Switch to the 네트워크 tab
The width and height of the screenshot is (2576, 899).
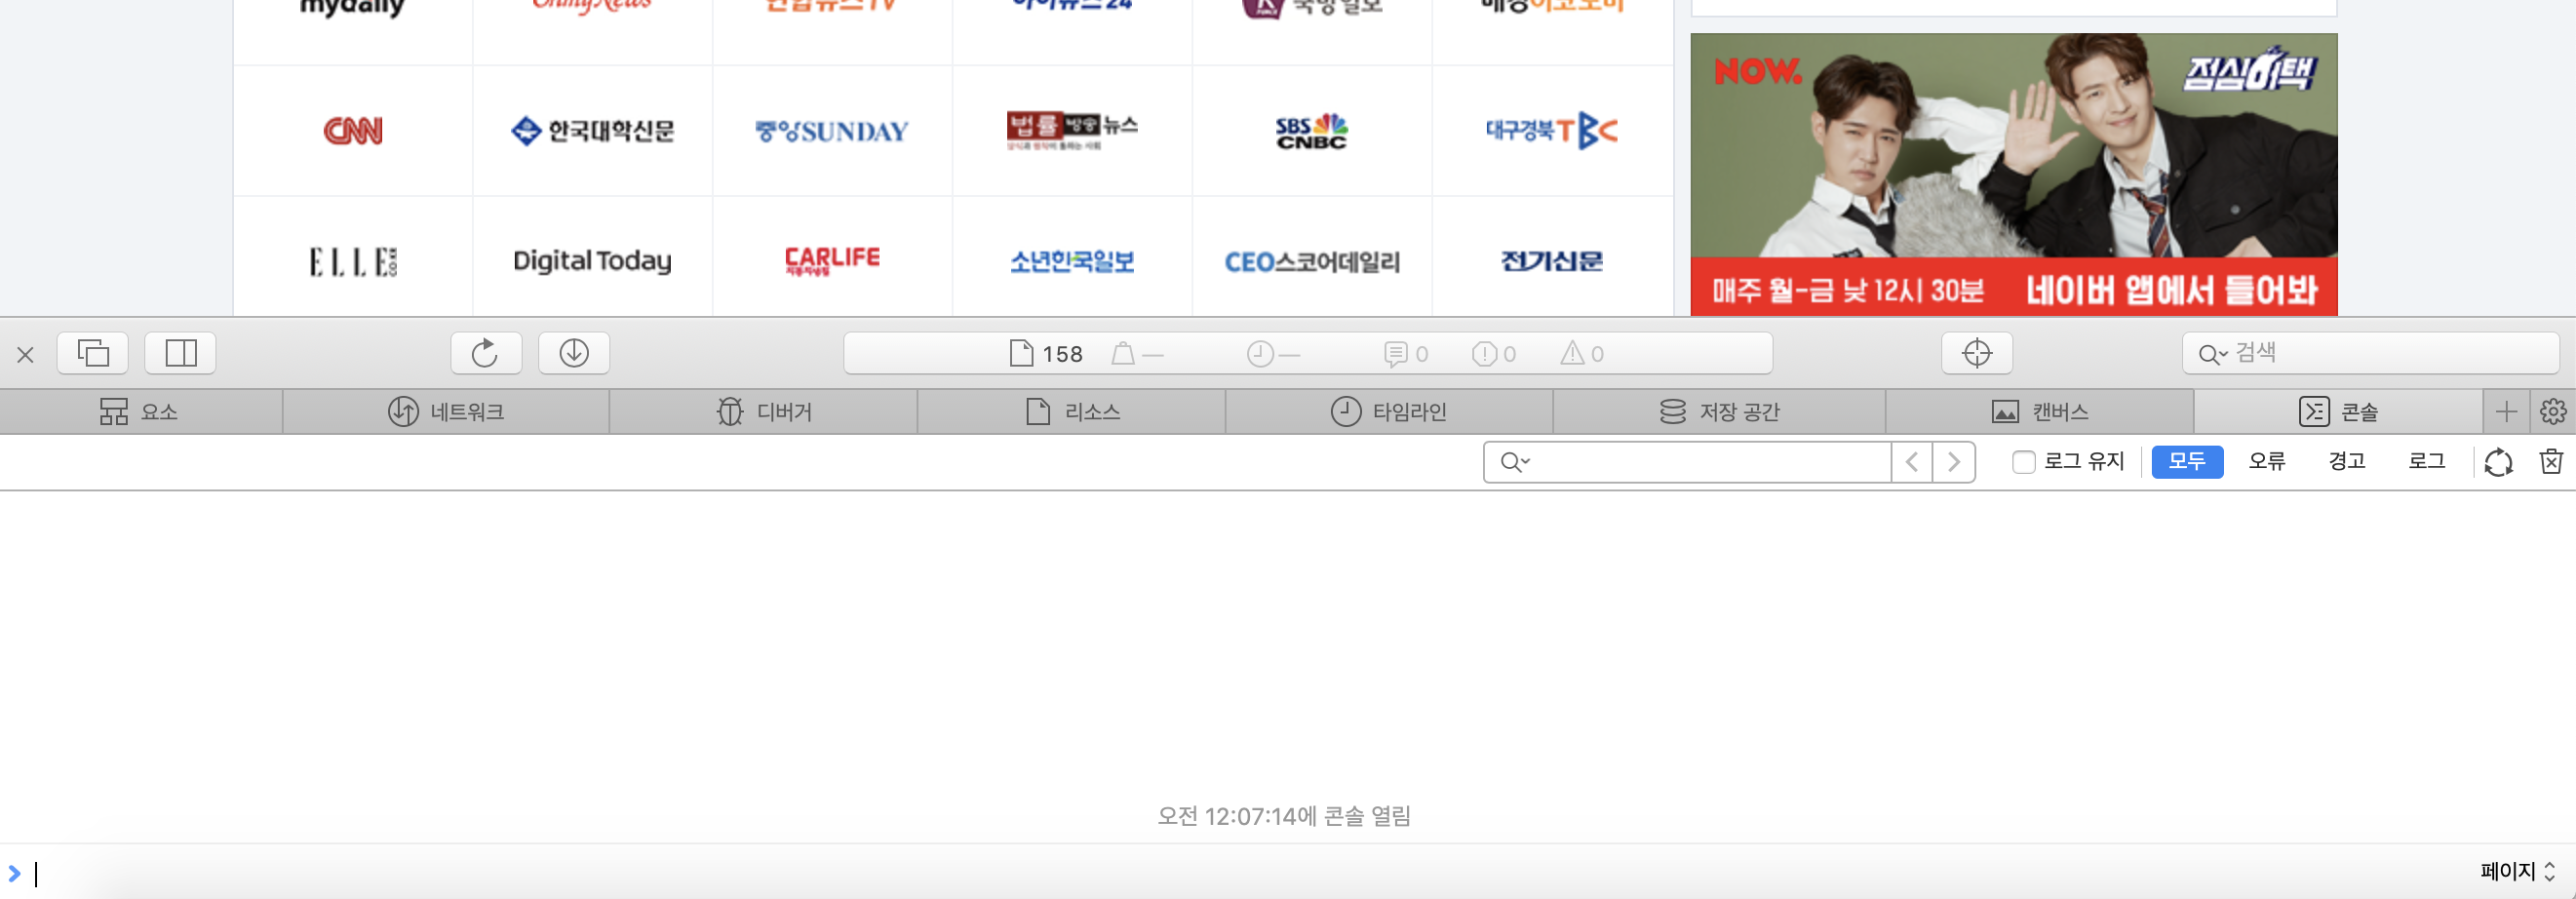point(446,411)
